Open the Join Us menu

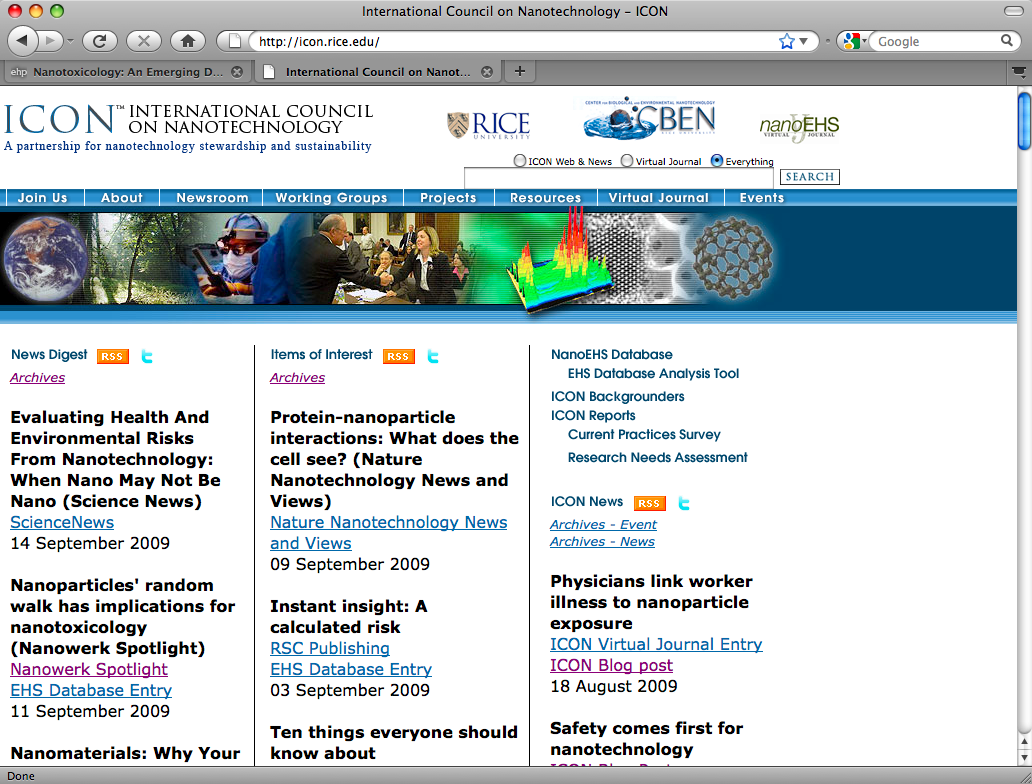coord(43,197)
